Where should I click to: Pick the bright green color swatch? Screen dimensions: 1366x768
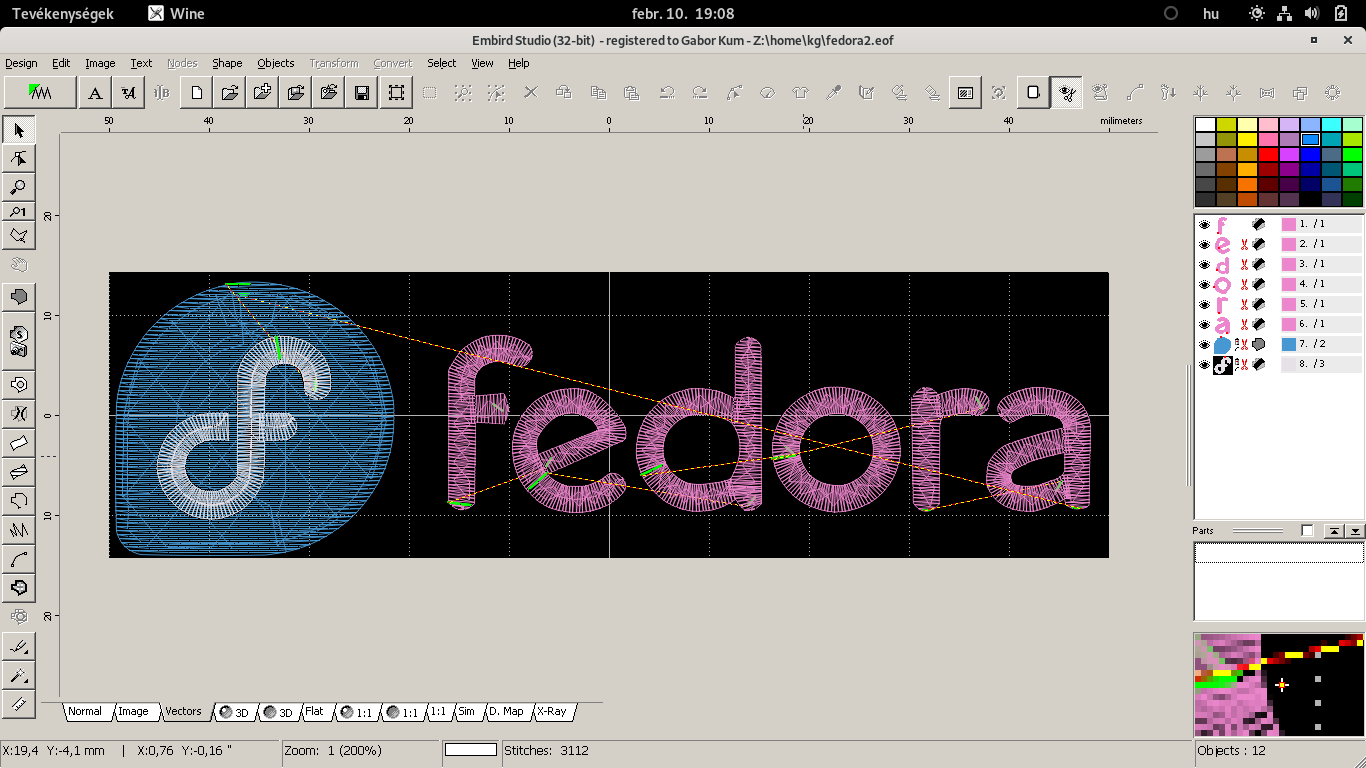(1352, 154)
